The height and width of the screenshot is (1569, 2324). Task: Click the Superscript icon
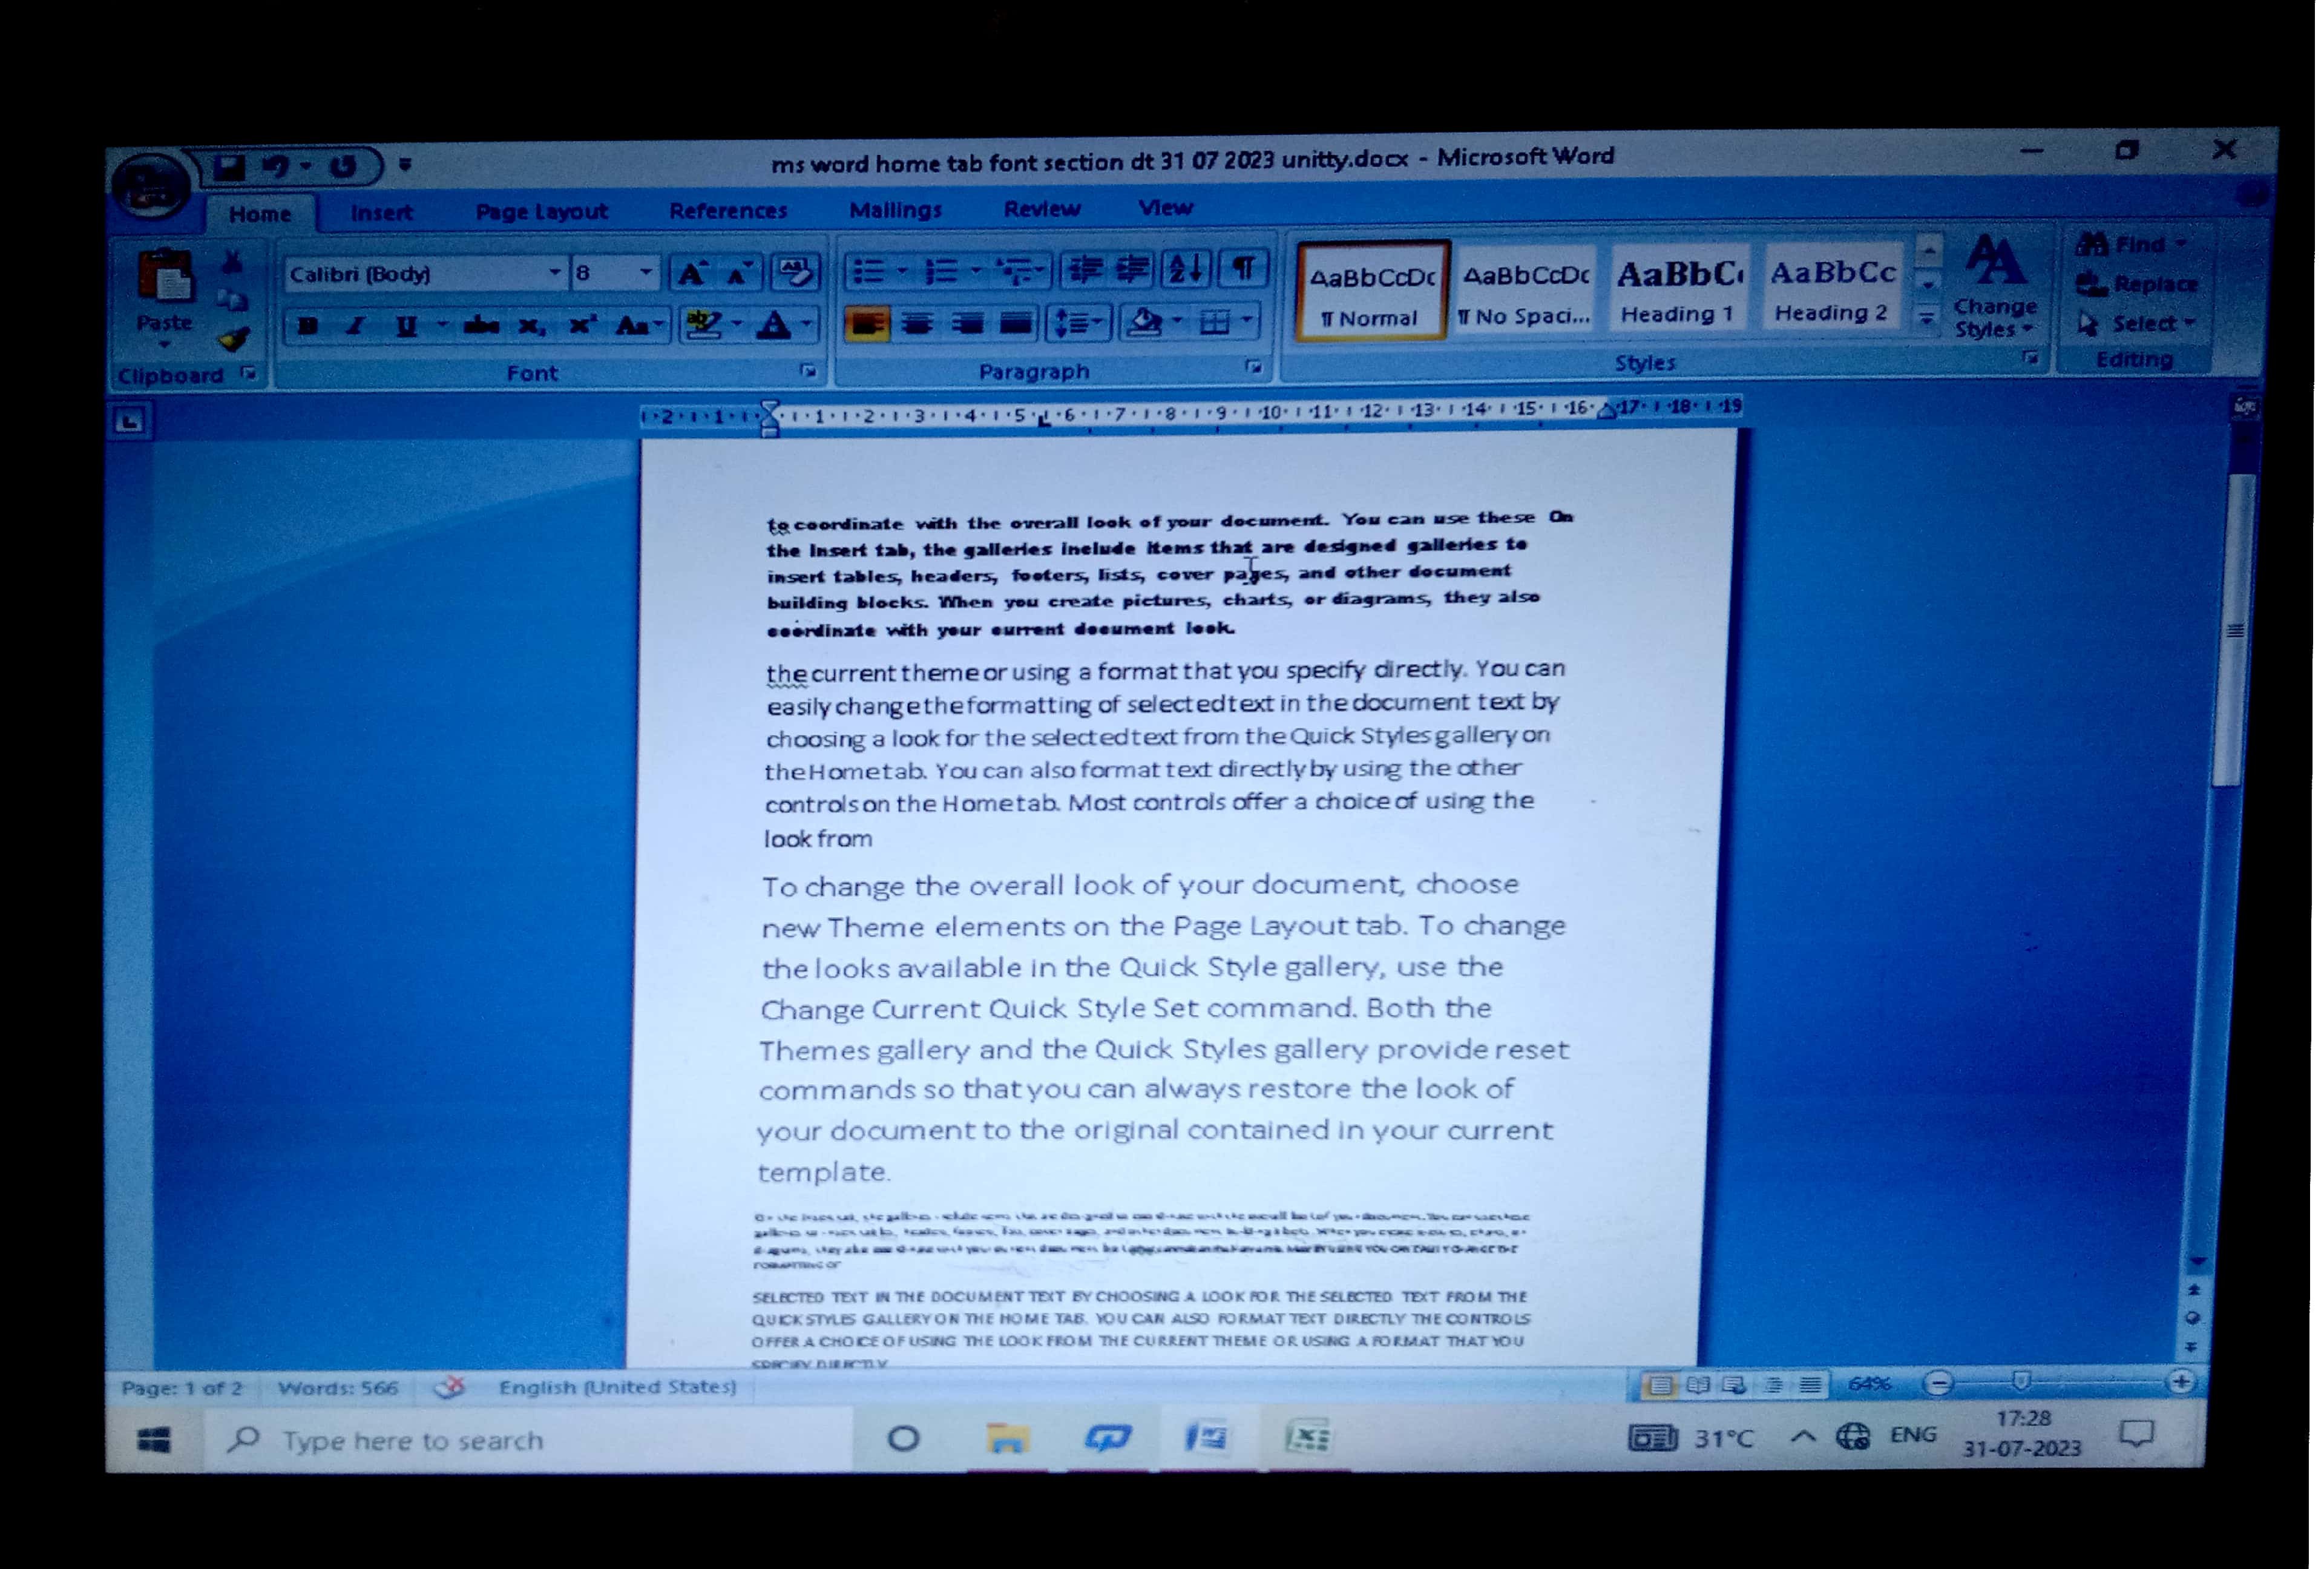[582, 326]
